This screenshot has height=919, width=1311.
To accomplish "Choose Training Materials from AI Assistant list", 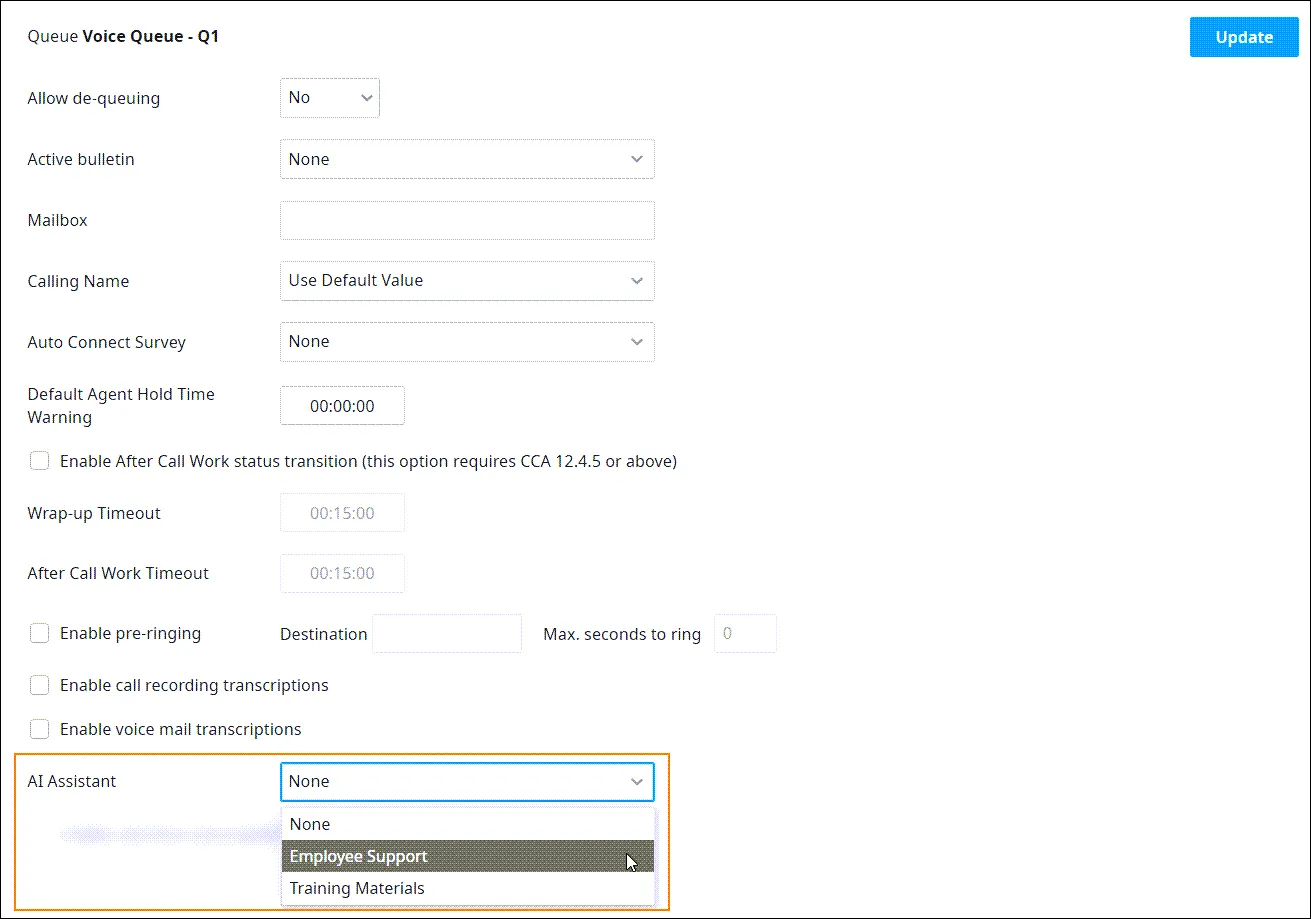I will pos(467,888).
